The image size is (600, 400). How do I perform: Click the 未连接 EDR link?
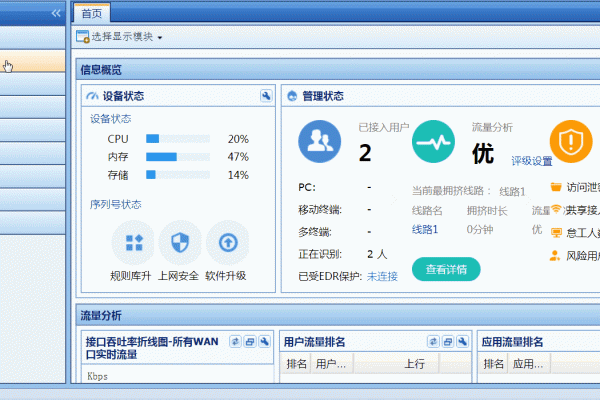point(382,276)
